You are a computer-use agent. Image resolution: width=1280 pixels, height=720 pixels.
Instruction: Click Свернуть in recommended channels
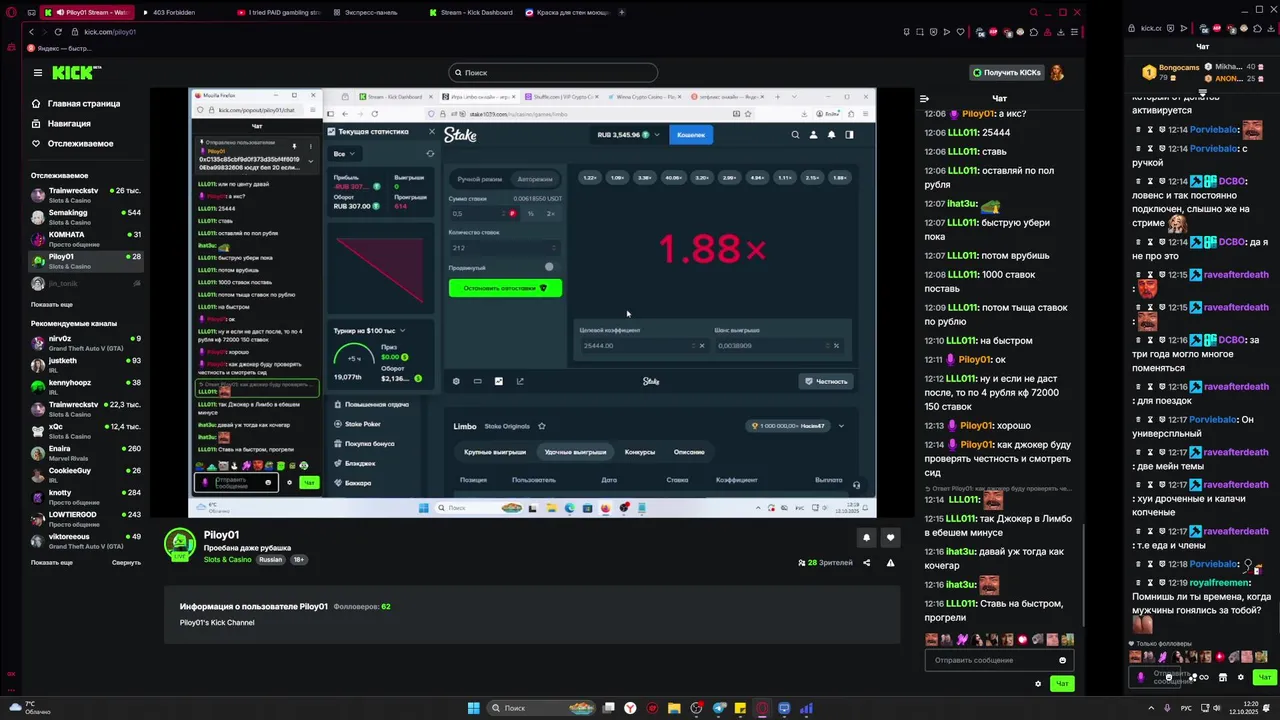pos(126,562)
